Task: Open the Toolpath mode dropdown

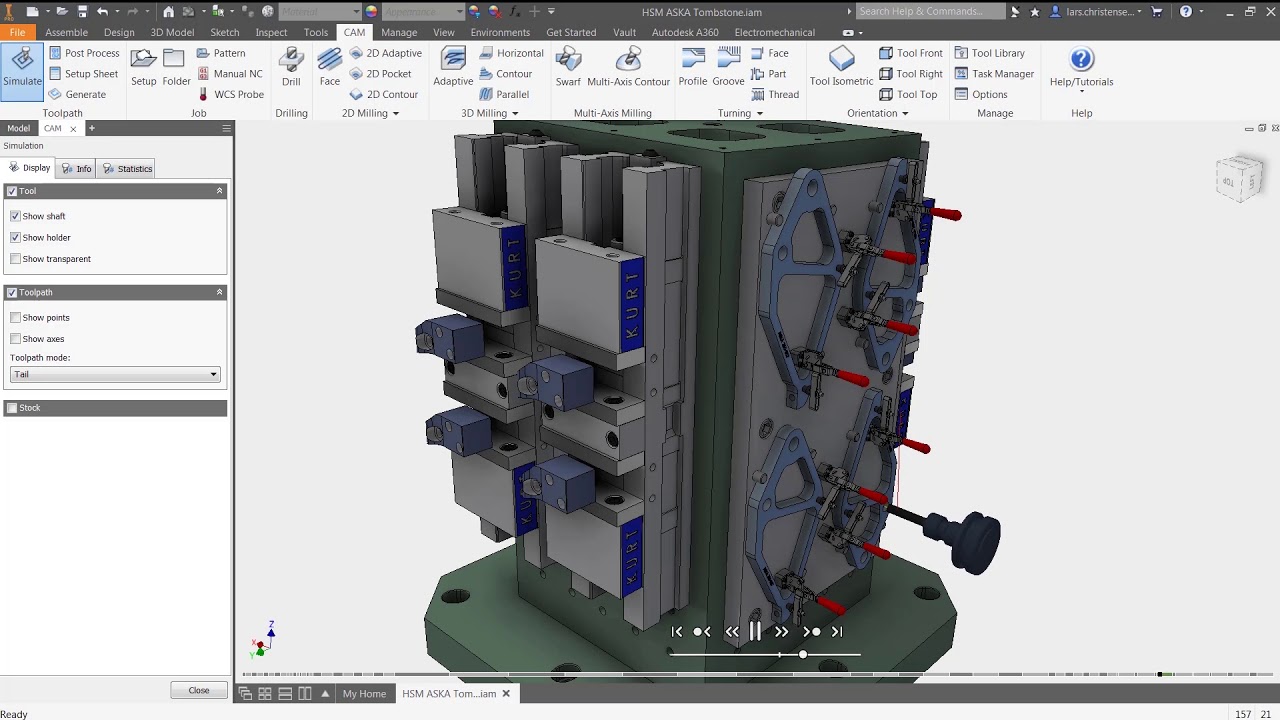Action: coord(114,374)
